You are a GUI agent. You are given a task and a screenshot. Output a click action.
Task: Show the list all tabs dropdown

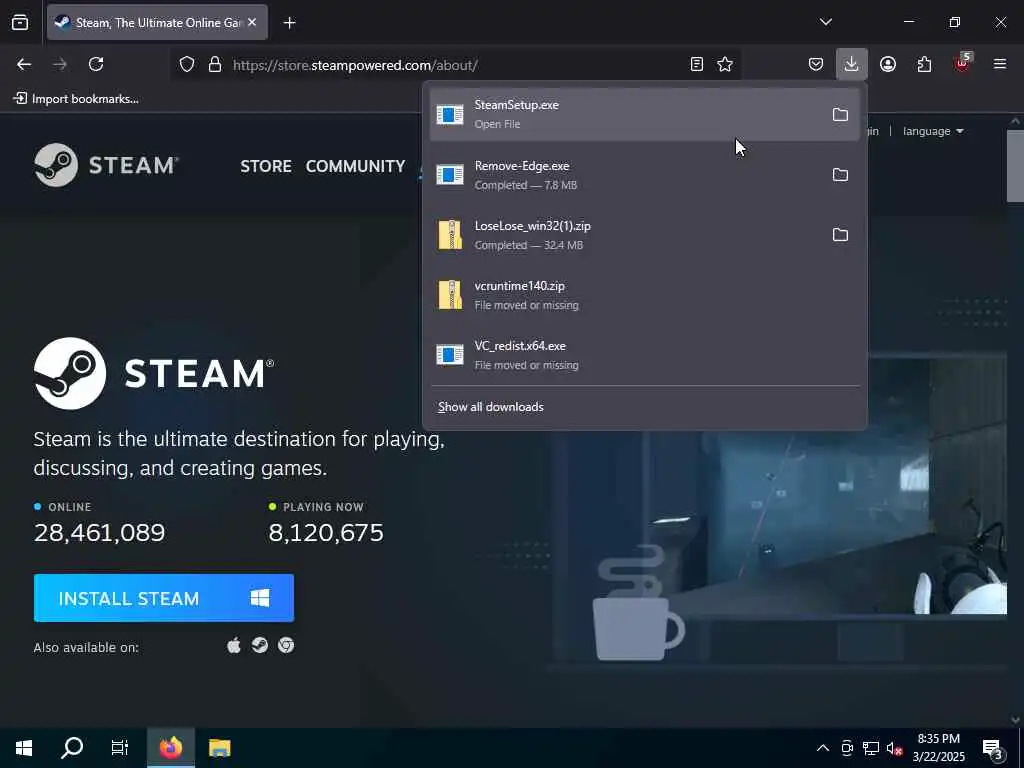(826, 22)
